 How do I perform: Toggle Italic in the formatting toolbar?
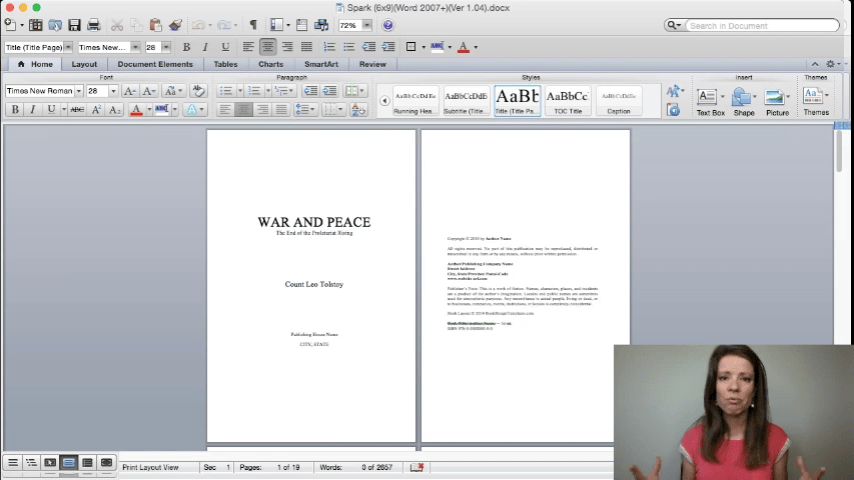pyautogui.click(x=205, y=47)
